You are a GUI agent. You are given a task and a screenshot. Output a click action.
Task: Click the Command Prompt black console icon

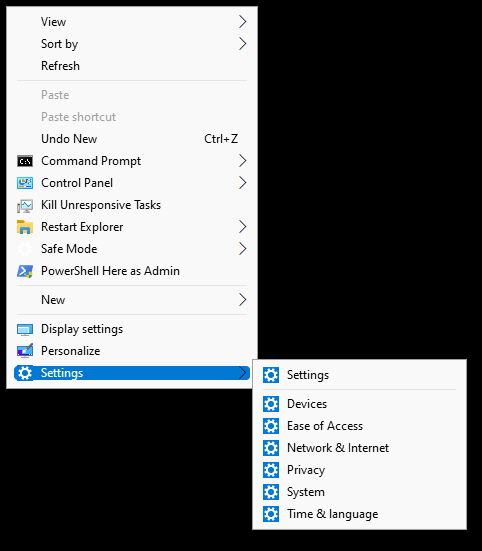25,161
